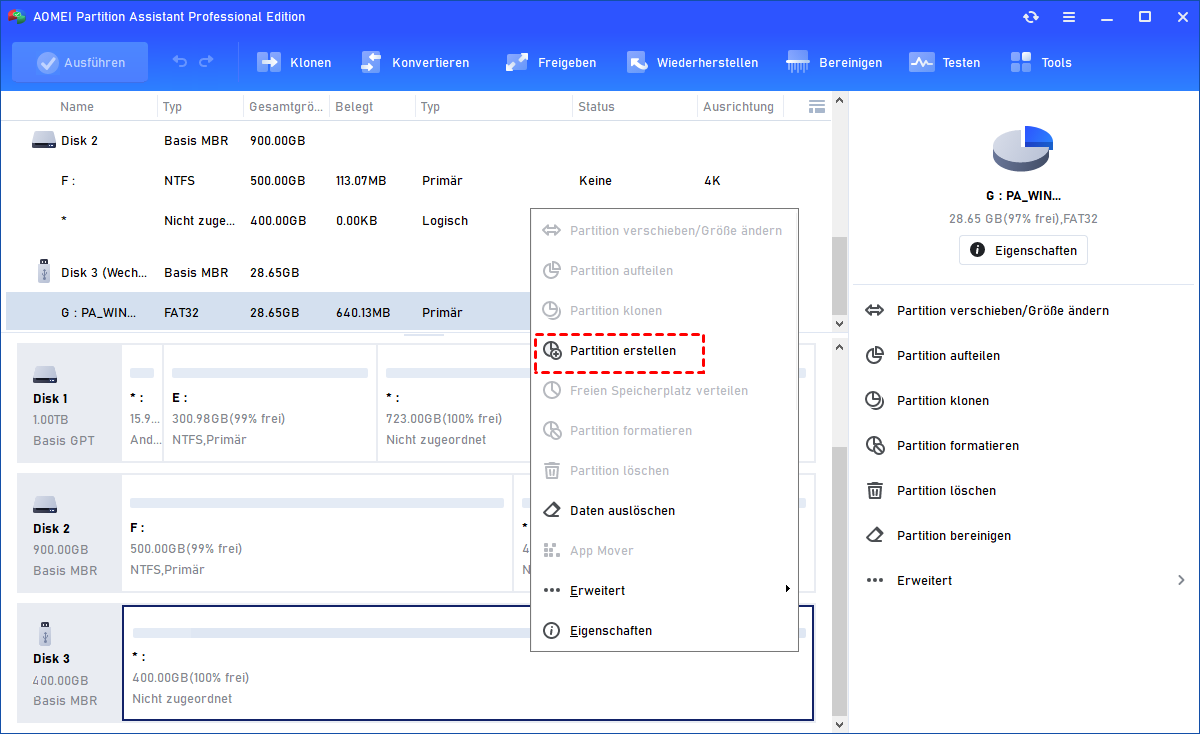Click Partition bereinigen in right panel

coord(954,536)
